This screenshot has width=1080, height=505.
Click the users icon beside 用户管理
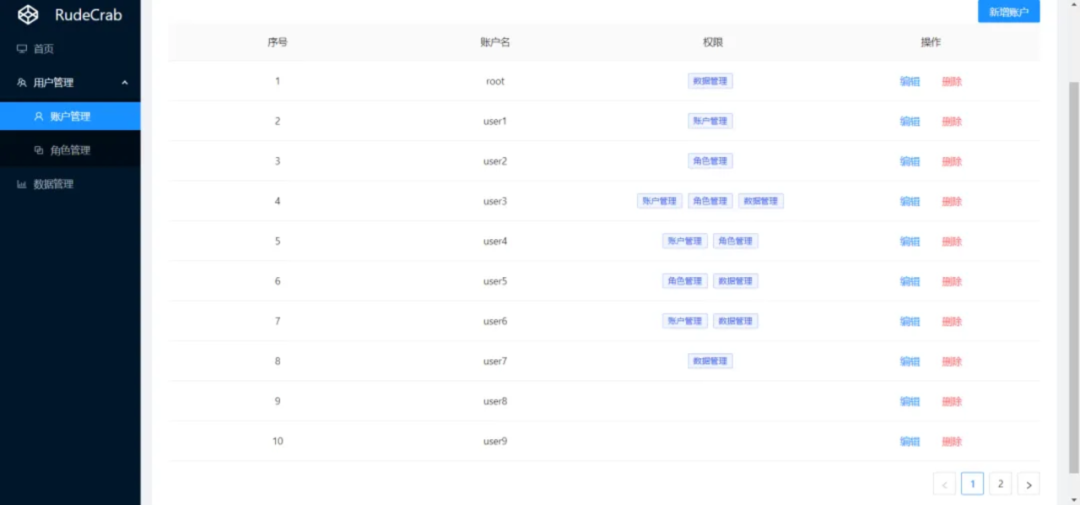pos(22,83)
